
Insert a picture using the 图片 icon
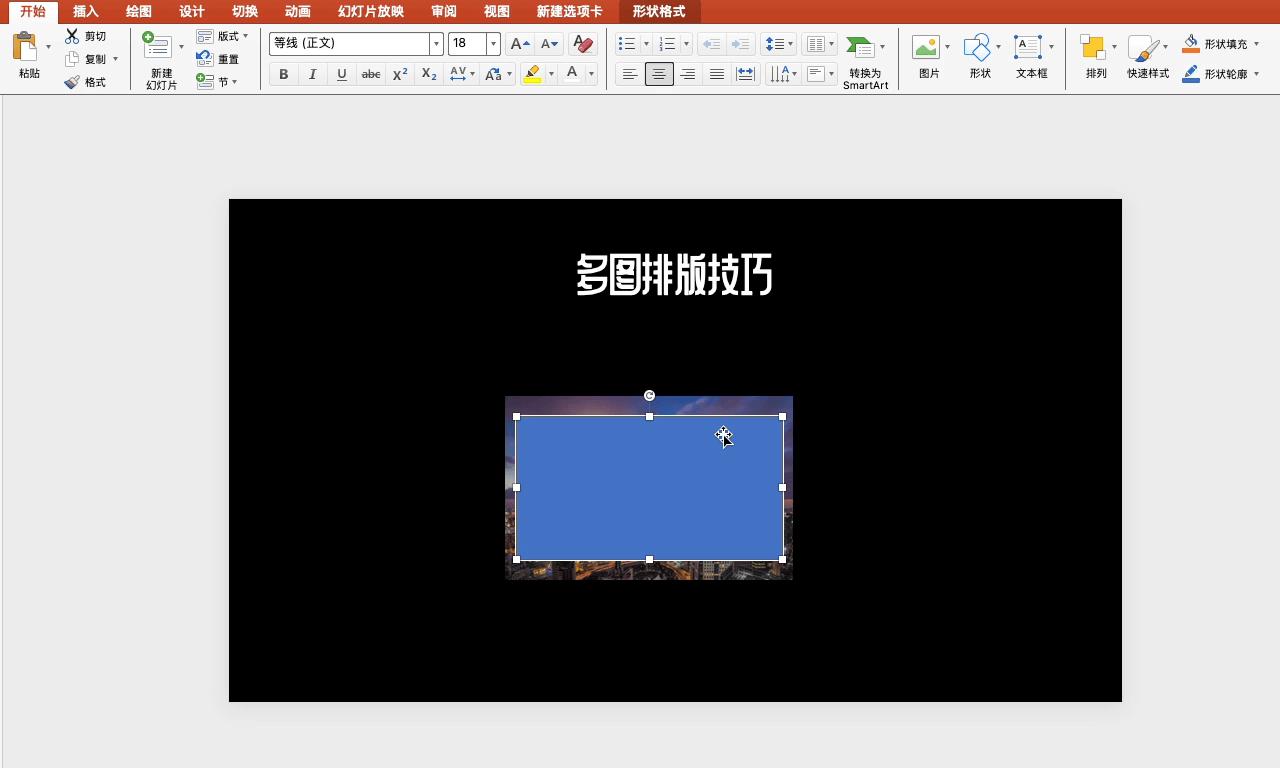pos(927,45)
